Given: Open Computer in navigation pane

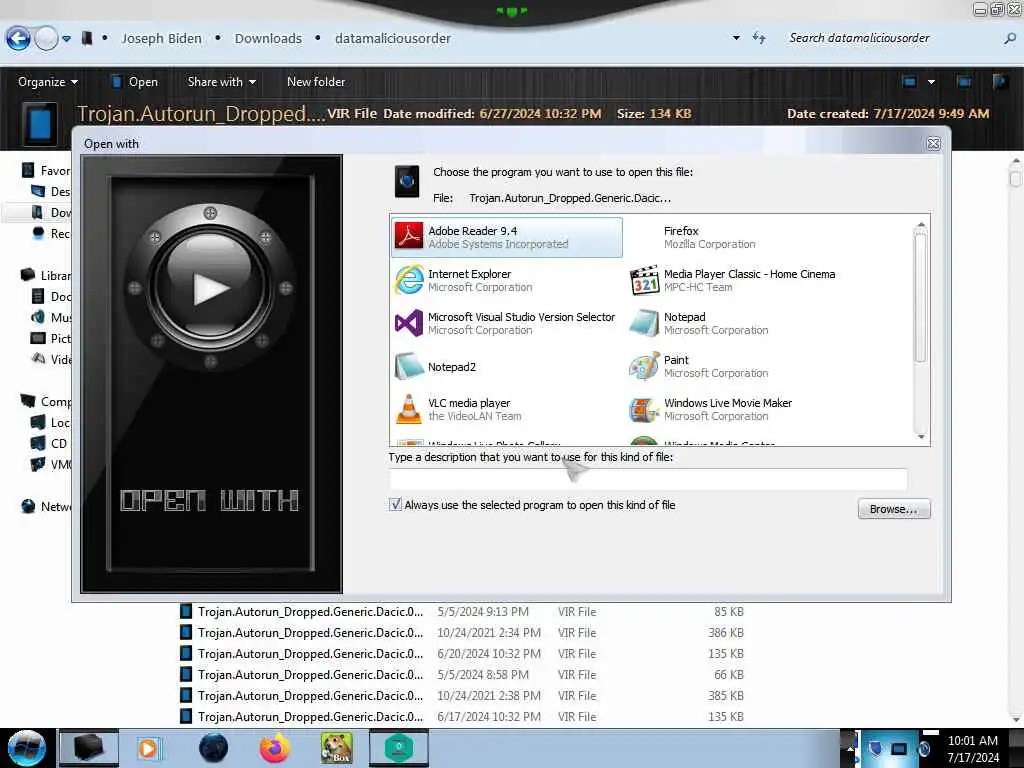Looking at the screenshot, I should click(46, 401).
